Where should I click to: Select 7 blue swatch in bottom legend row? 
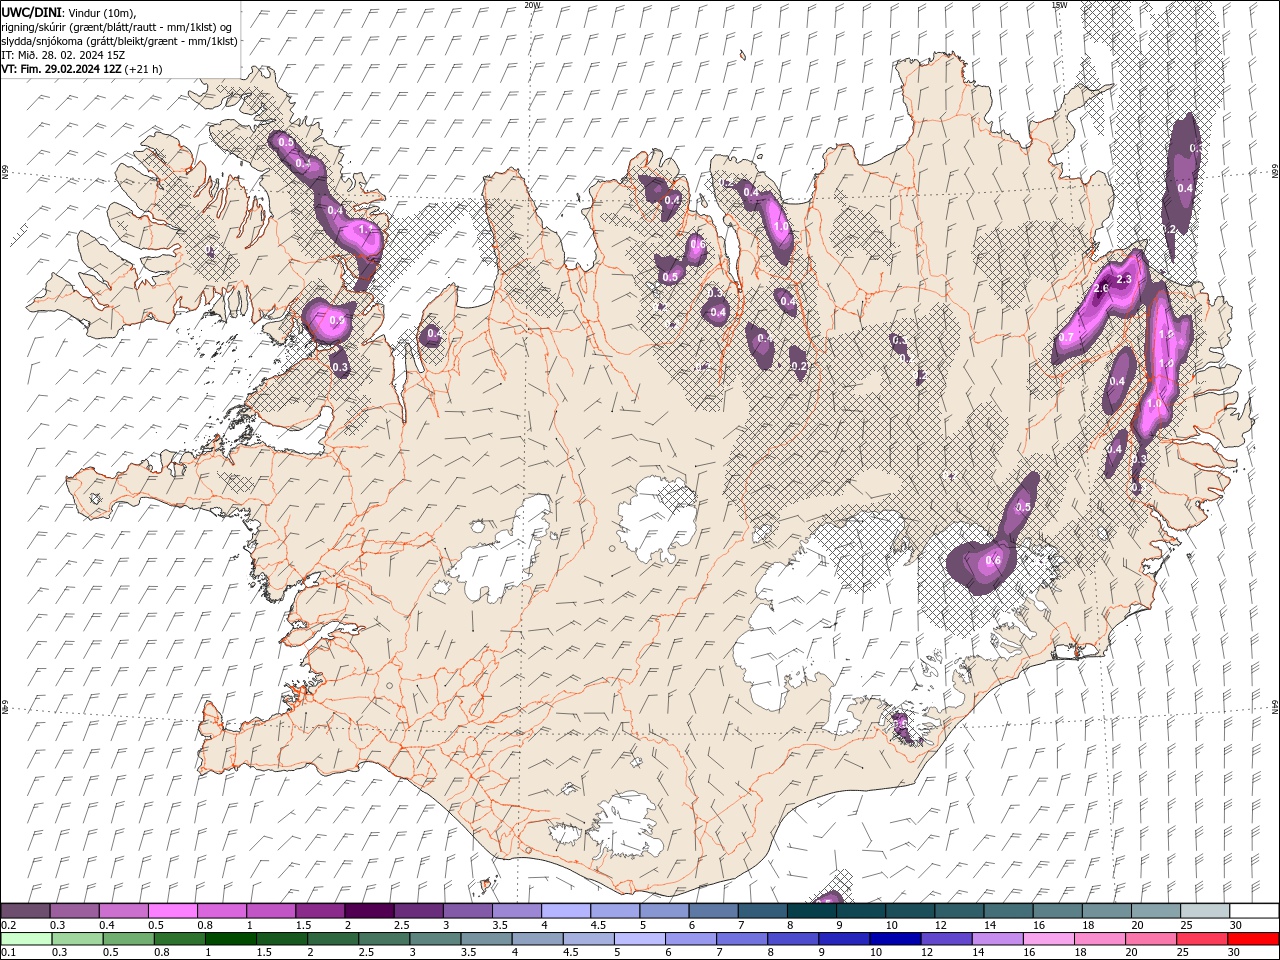741,939
